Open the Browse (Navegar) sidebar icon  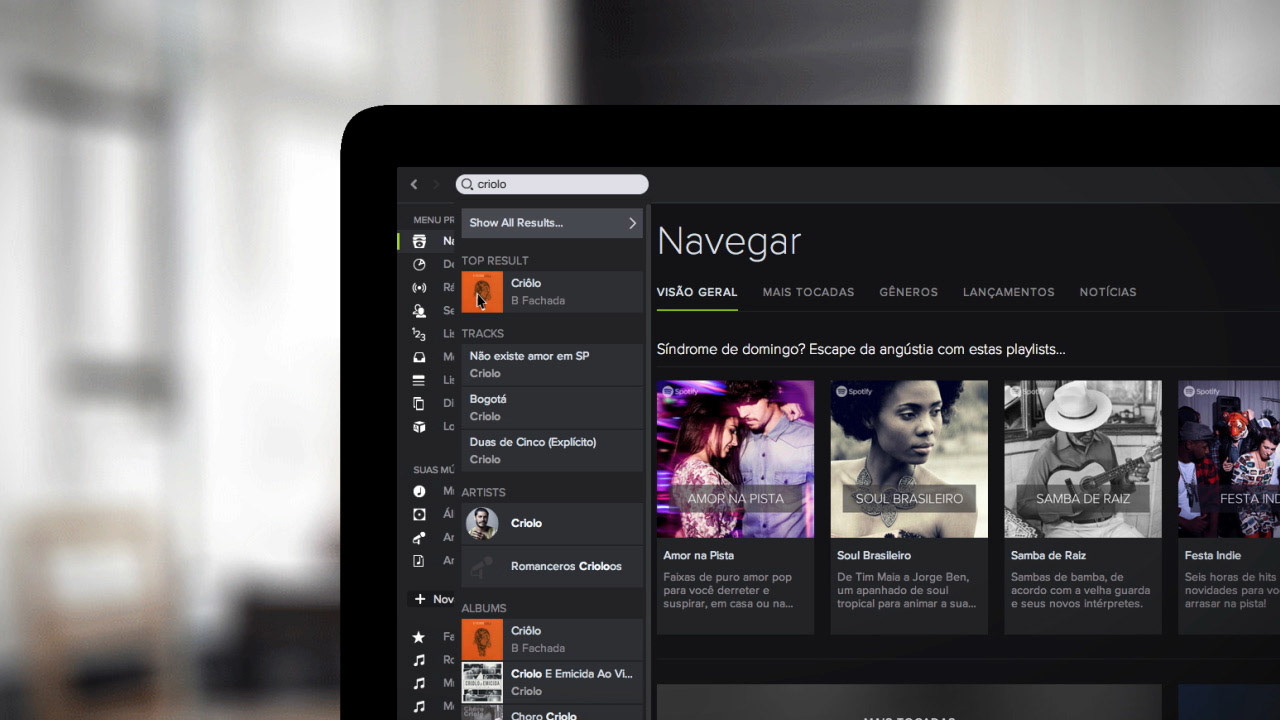(x=419, y=241)
